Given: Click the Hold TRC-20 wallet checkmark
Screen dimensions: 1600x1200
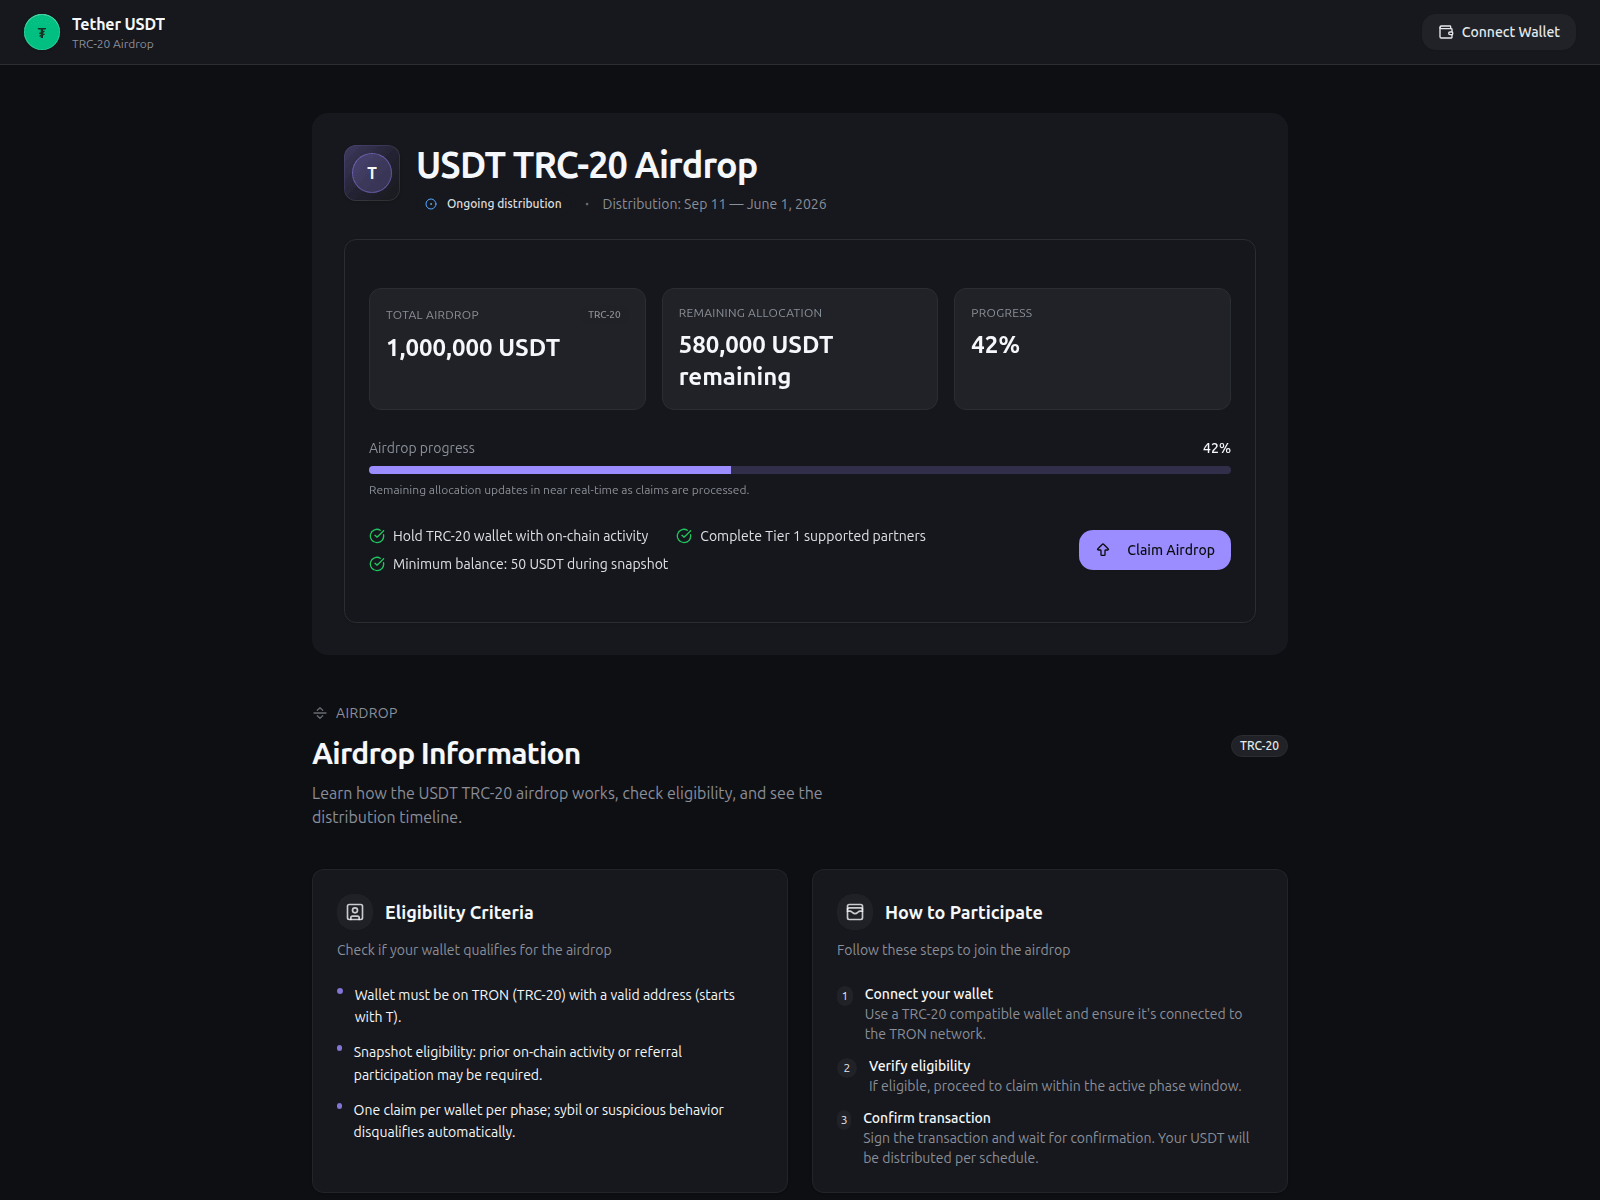Looking at the screenshot, I should pyautogui.click(x=377, y=536).
